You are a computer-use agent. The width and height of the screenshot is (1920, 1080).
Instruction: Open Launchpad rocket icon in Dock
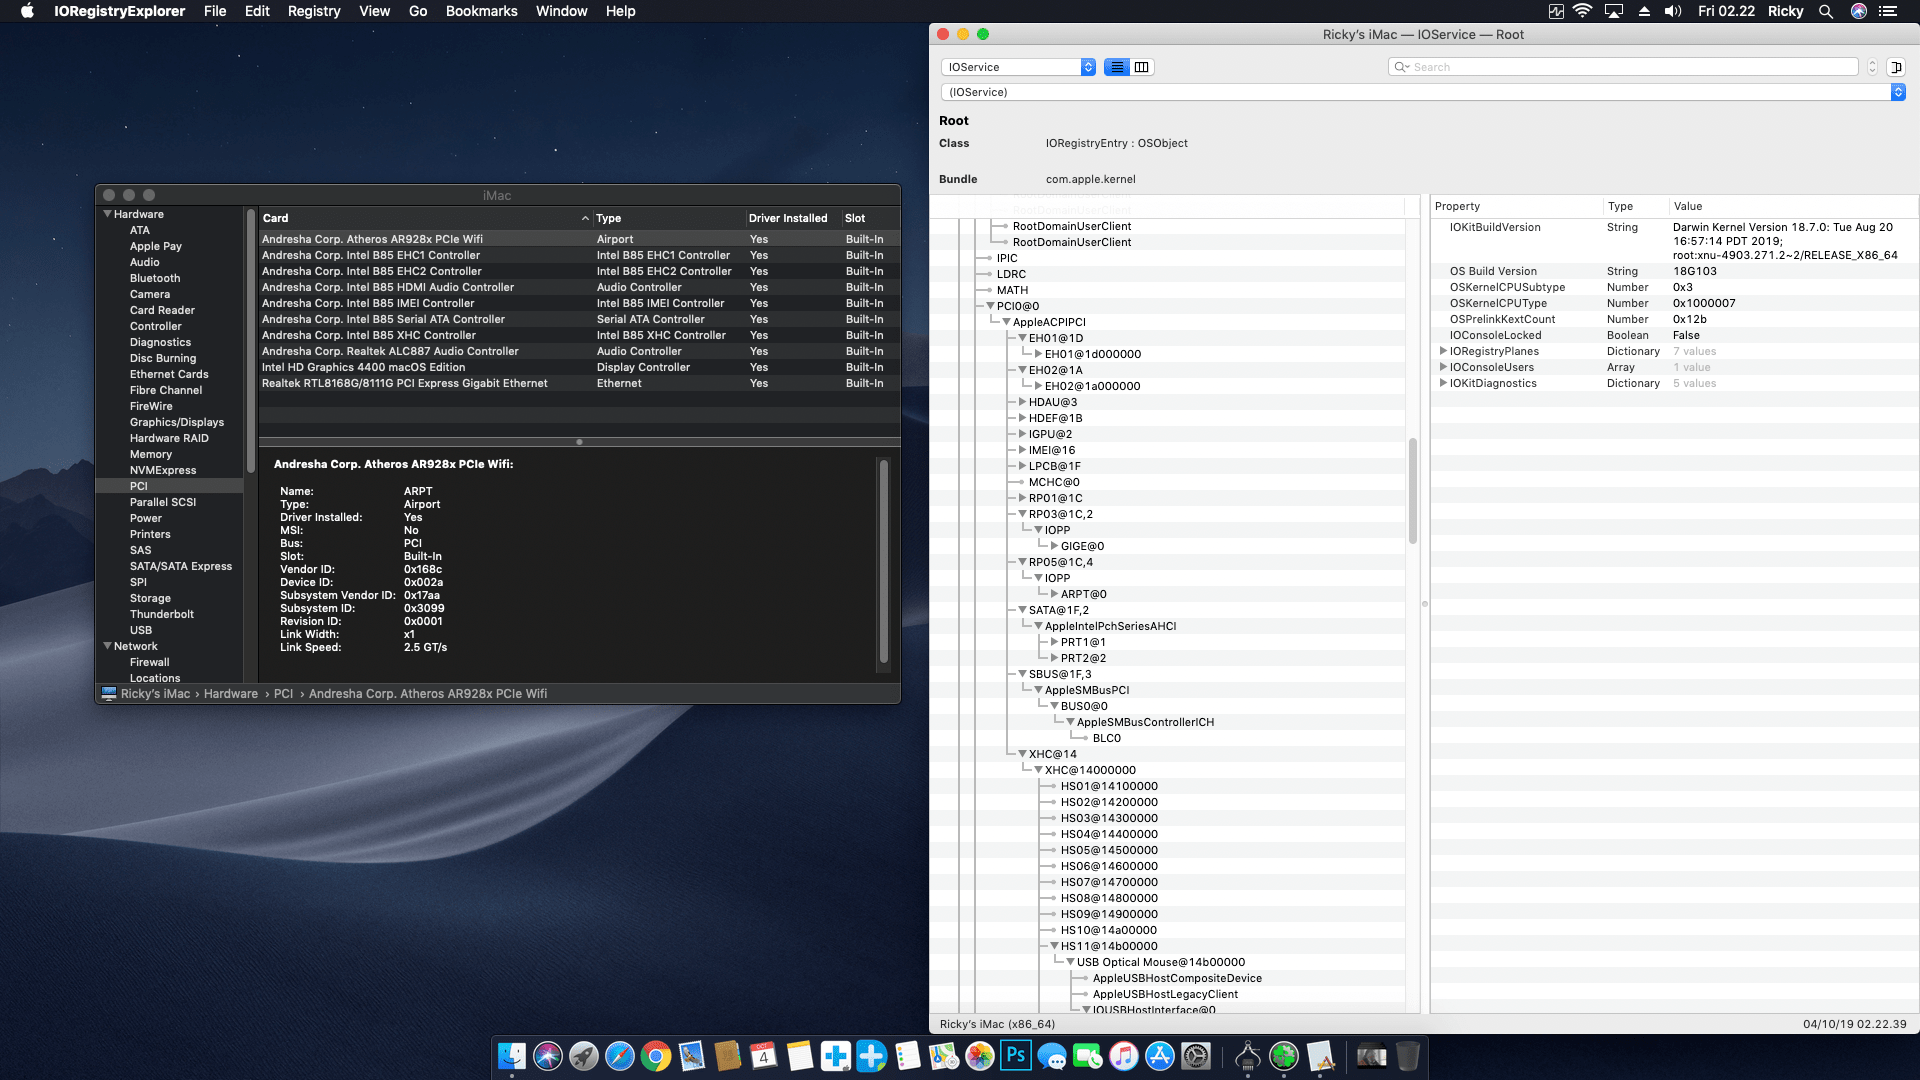pyautogui.click(x=584, y=1056)
